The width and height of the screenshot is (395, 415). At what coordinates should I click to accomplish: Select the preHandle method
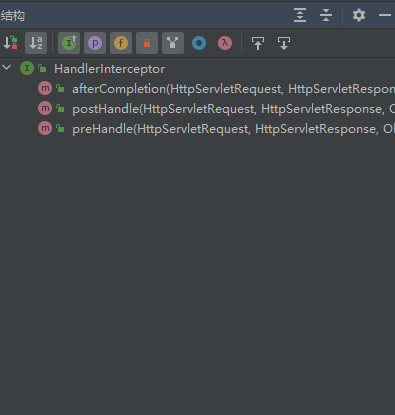coord(233,129)
